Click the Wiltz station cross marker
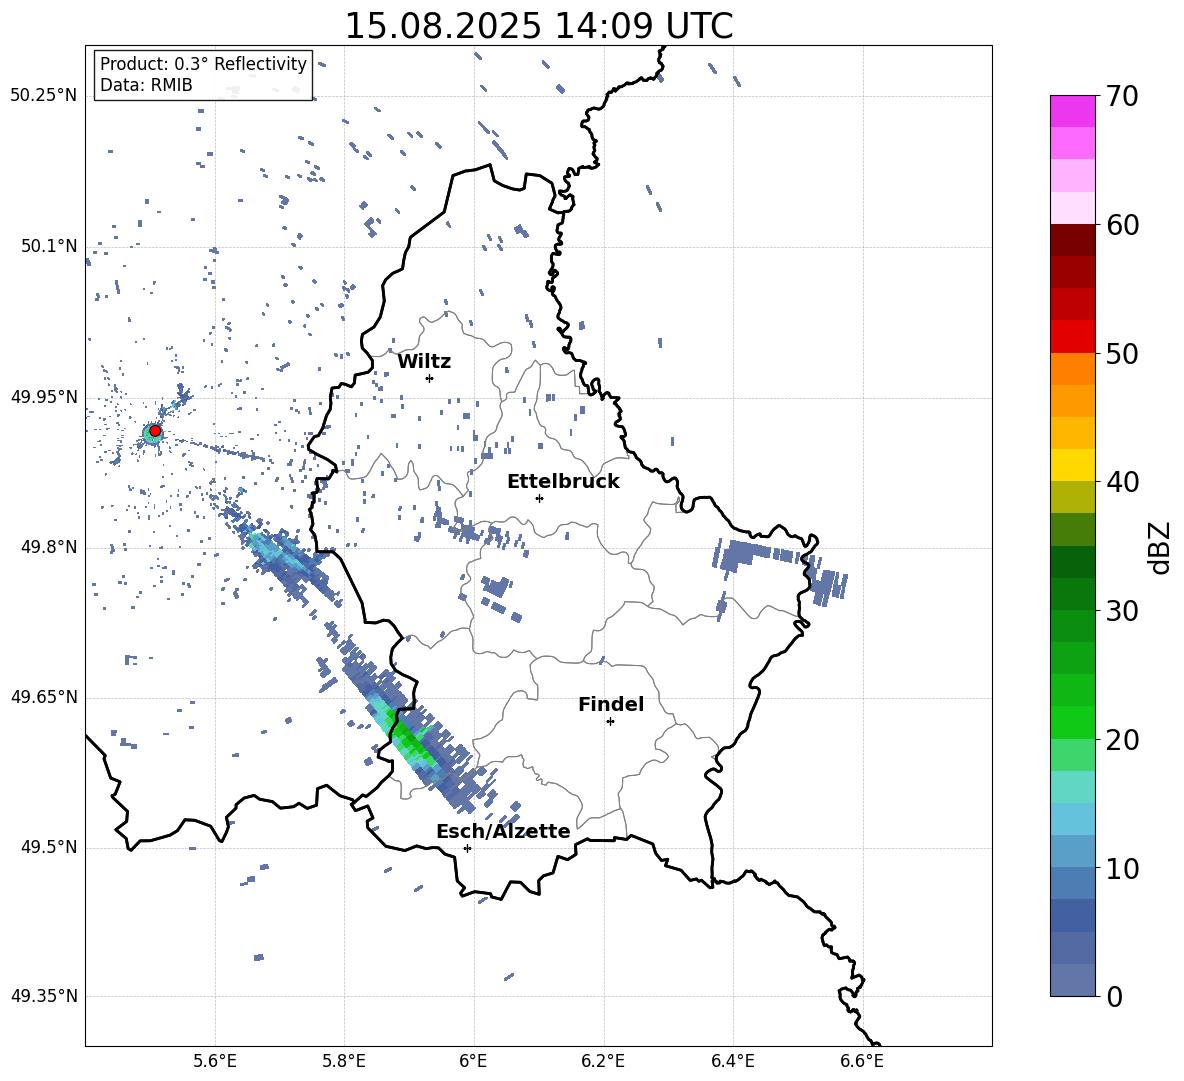This screenshot has width=1184, height=1081. (430, 378)
